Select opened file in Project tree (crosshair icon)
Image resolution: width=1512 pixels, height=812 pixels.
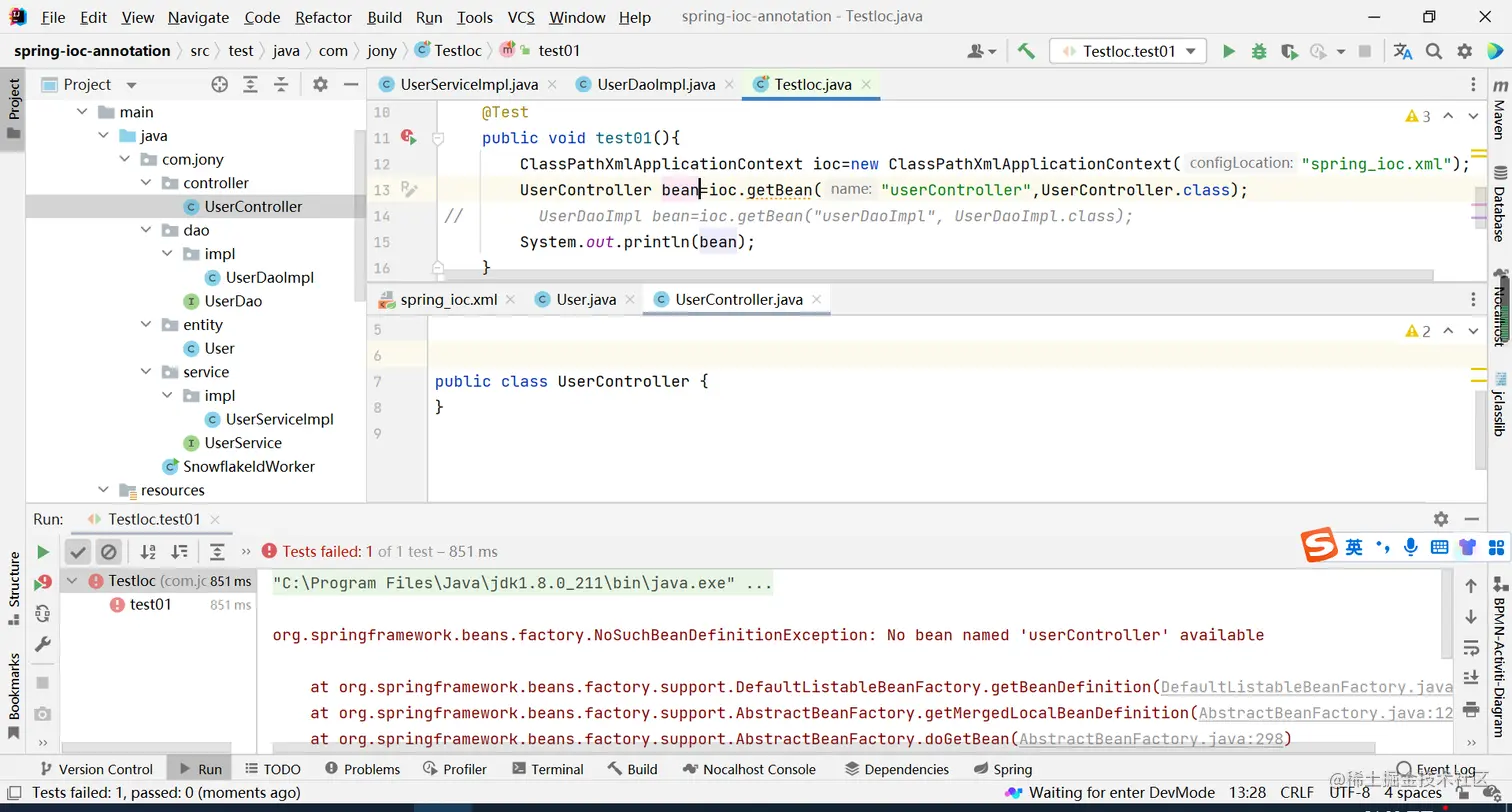point(220,85)
